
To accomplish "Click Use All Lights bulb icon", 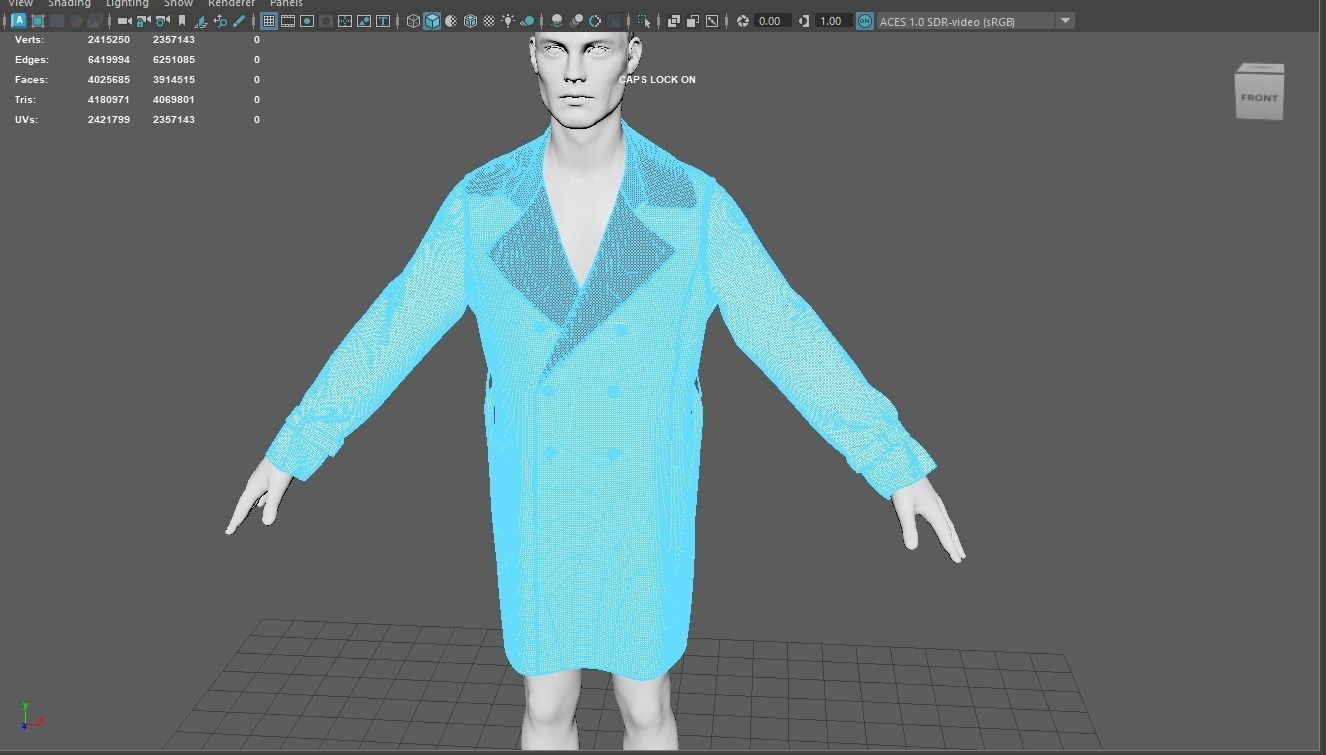I will click(x=508, y=21).
